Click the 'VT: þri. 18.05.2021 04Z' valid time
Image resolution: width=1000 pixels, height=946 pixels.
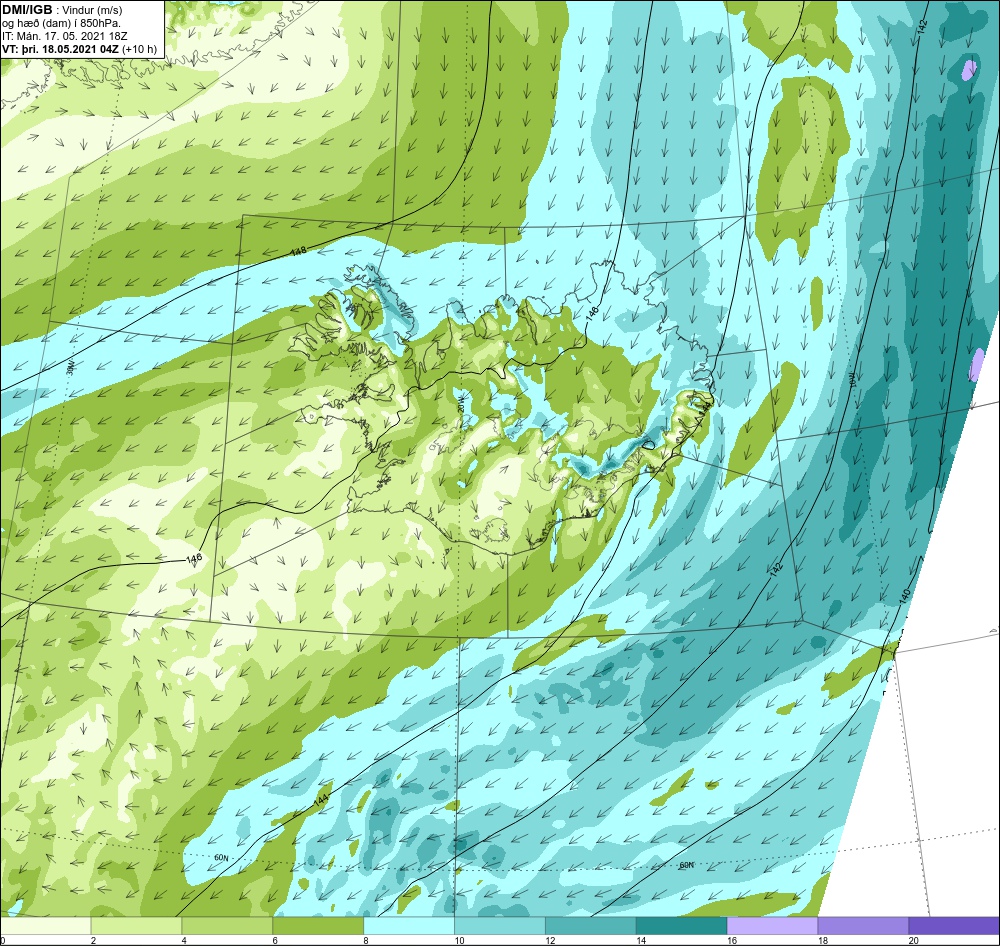(61, 49)
